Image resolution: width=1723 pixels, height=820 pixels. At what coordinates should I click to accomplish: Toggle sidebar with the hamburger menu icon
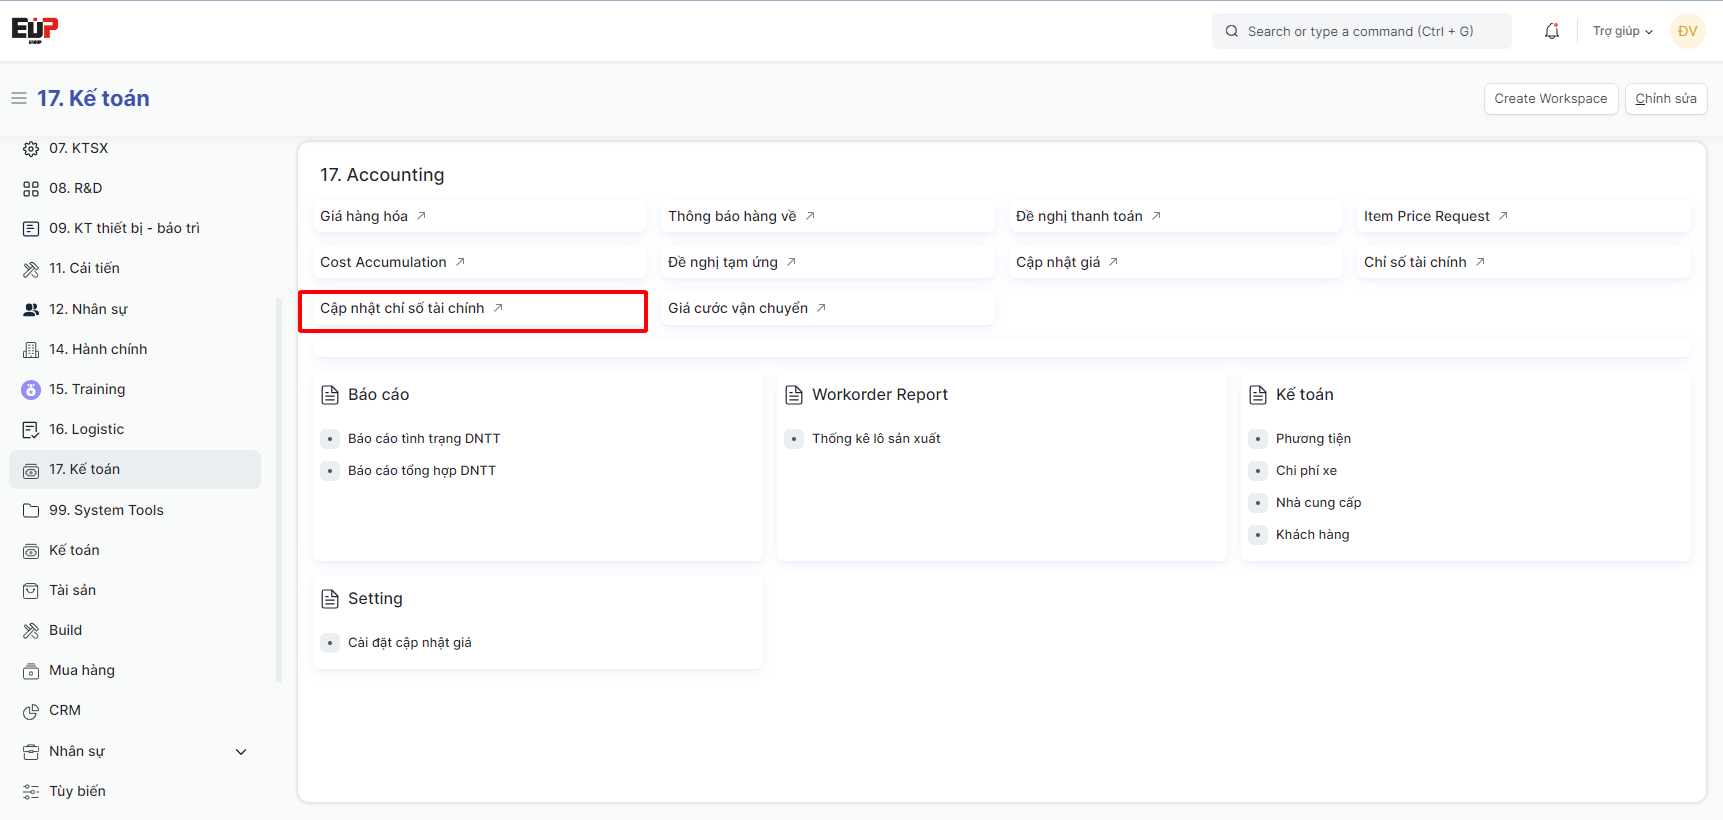point(19,98)
